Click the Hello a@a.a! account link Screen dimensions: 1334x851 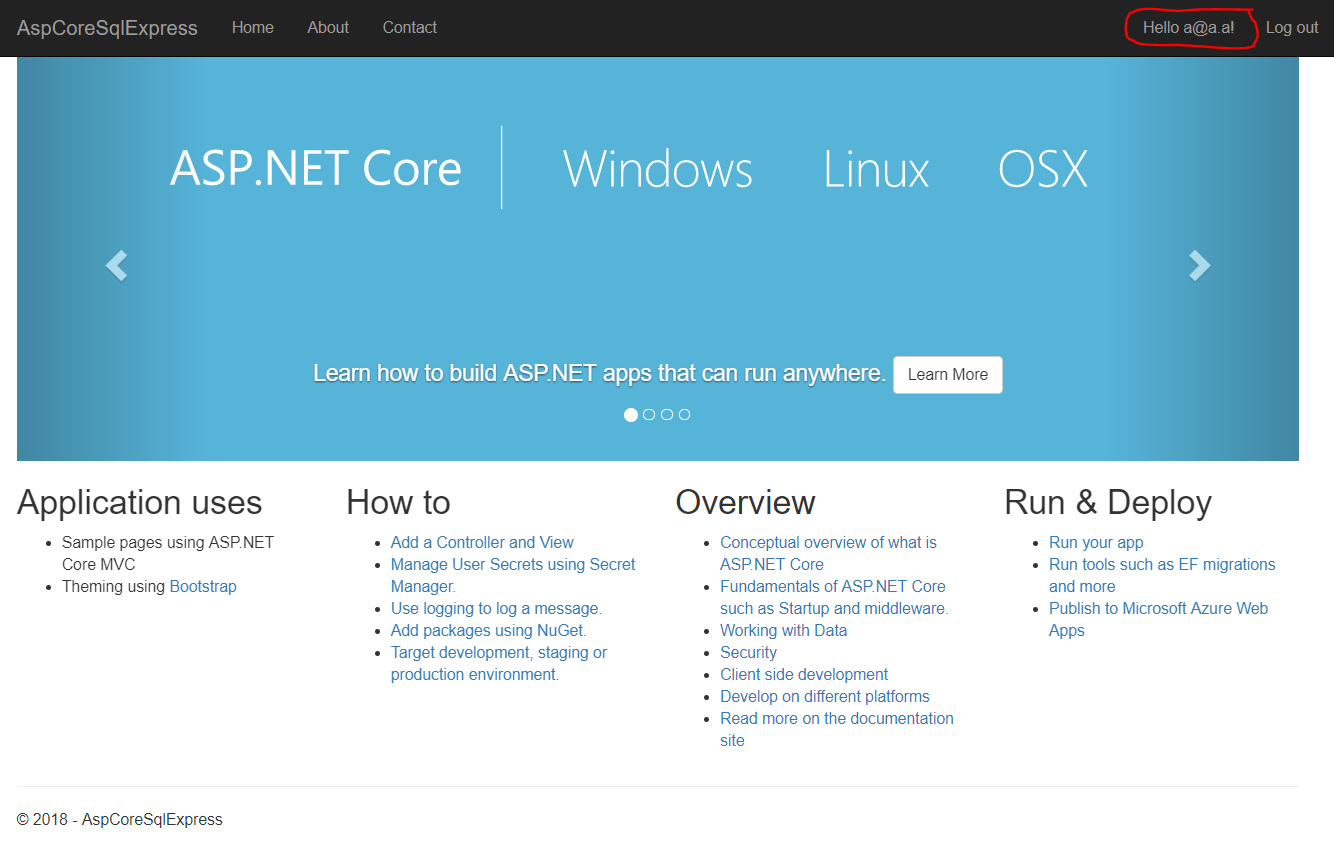(x=1189, y=27)
